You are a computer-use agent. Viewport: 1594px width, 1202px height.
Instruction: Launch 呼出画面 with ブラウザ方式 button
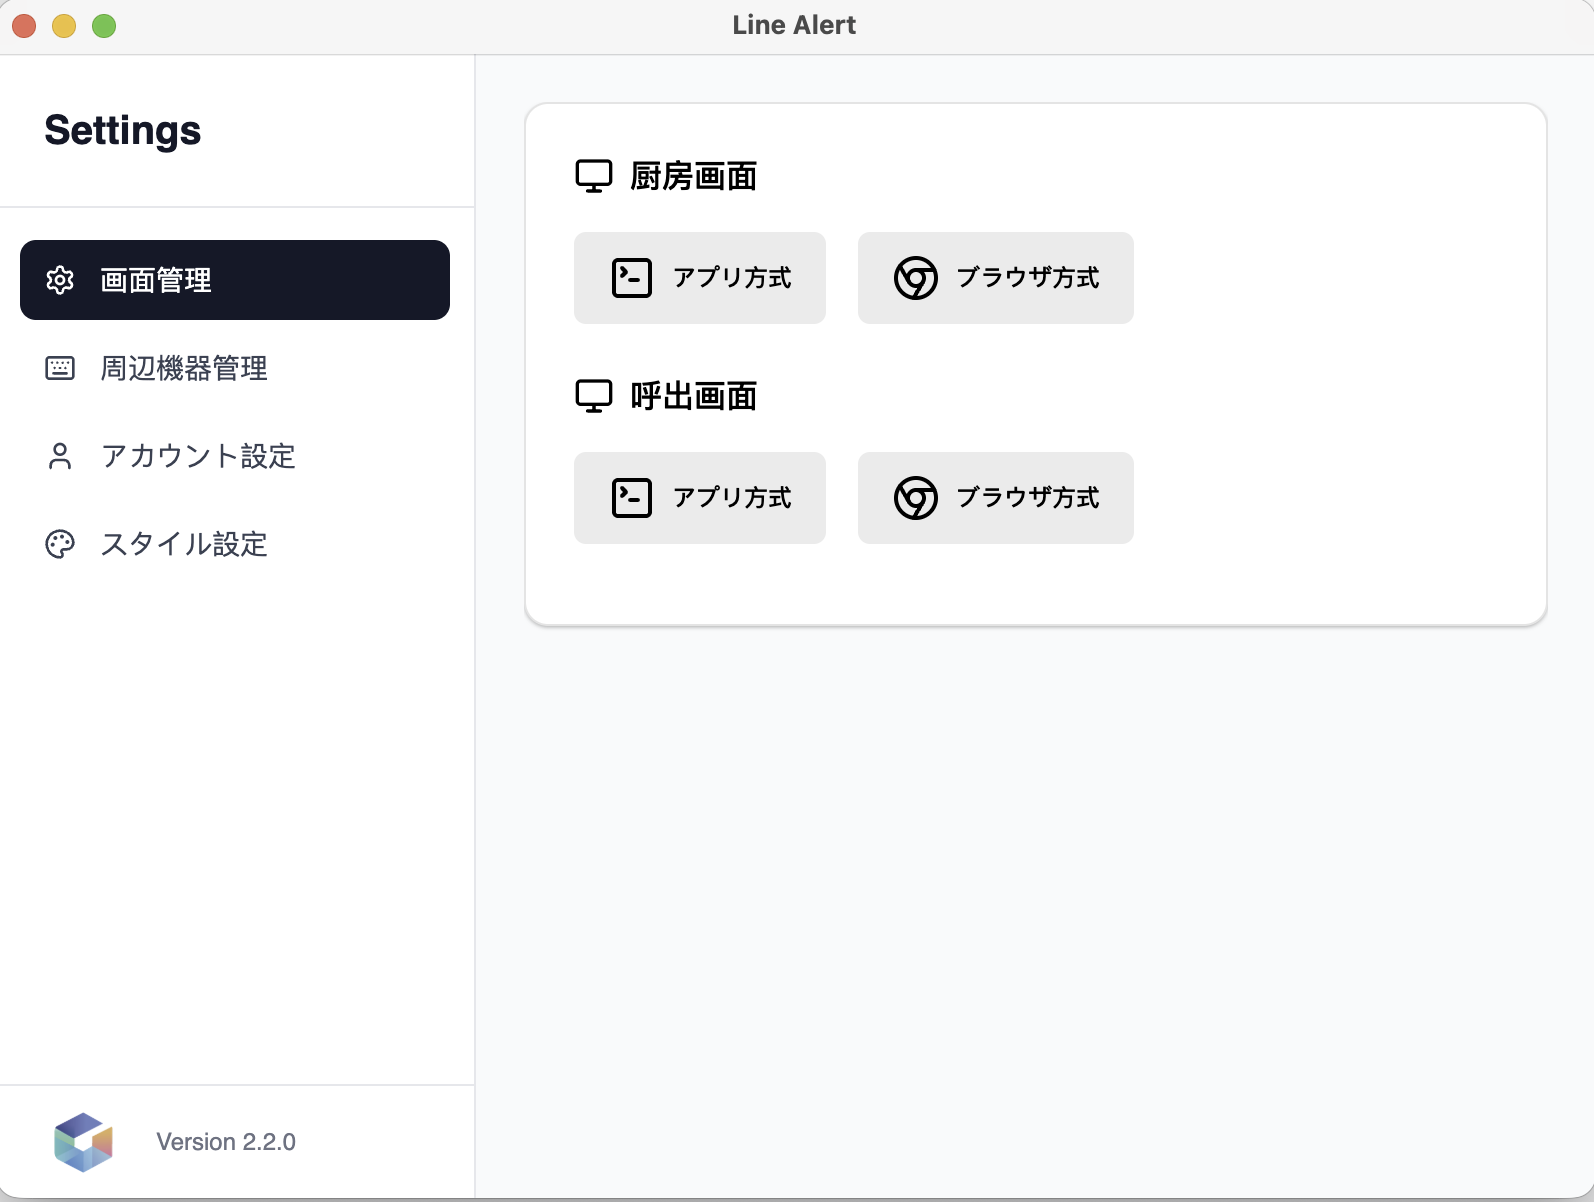point(996,498)
